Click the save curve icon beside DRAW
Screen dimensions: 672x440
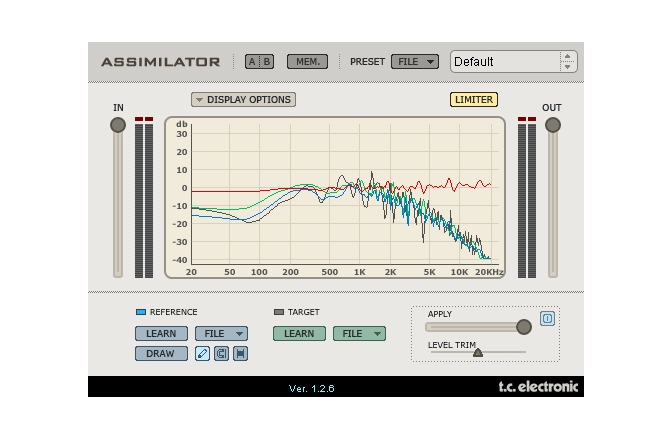pyautogui.click(x=240, y=353)
